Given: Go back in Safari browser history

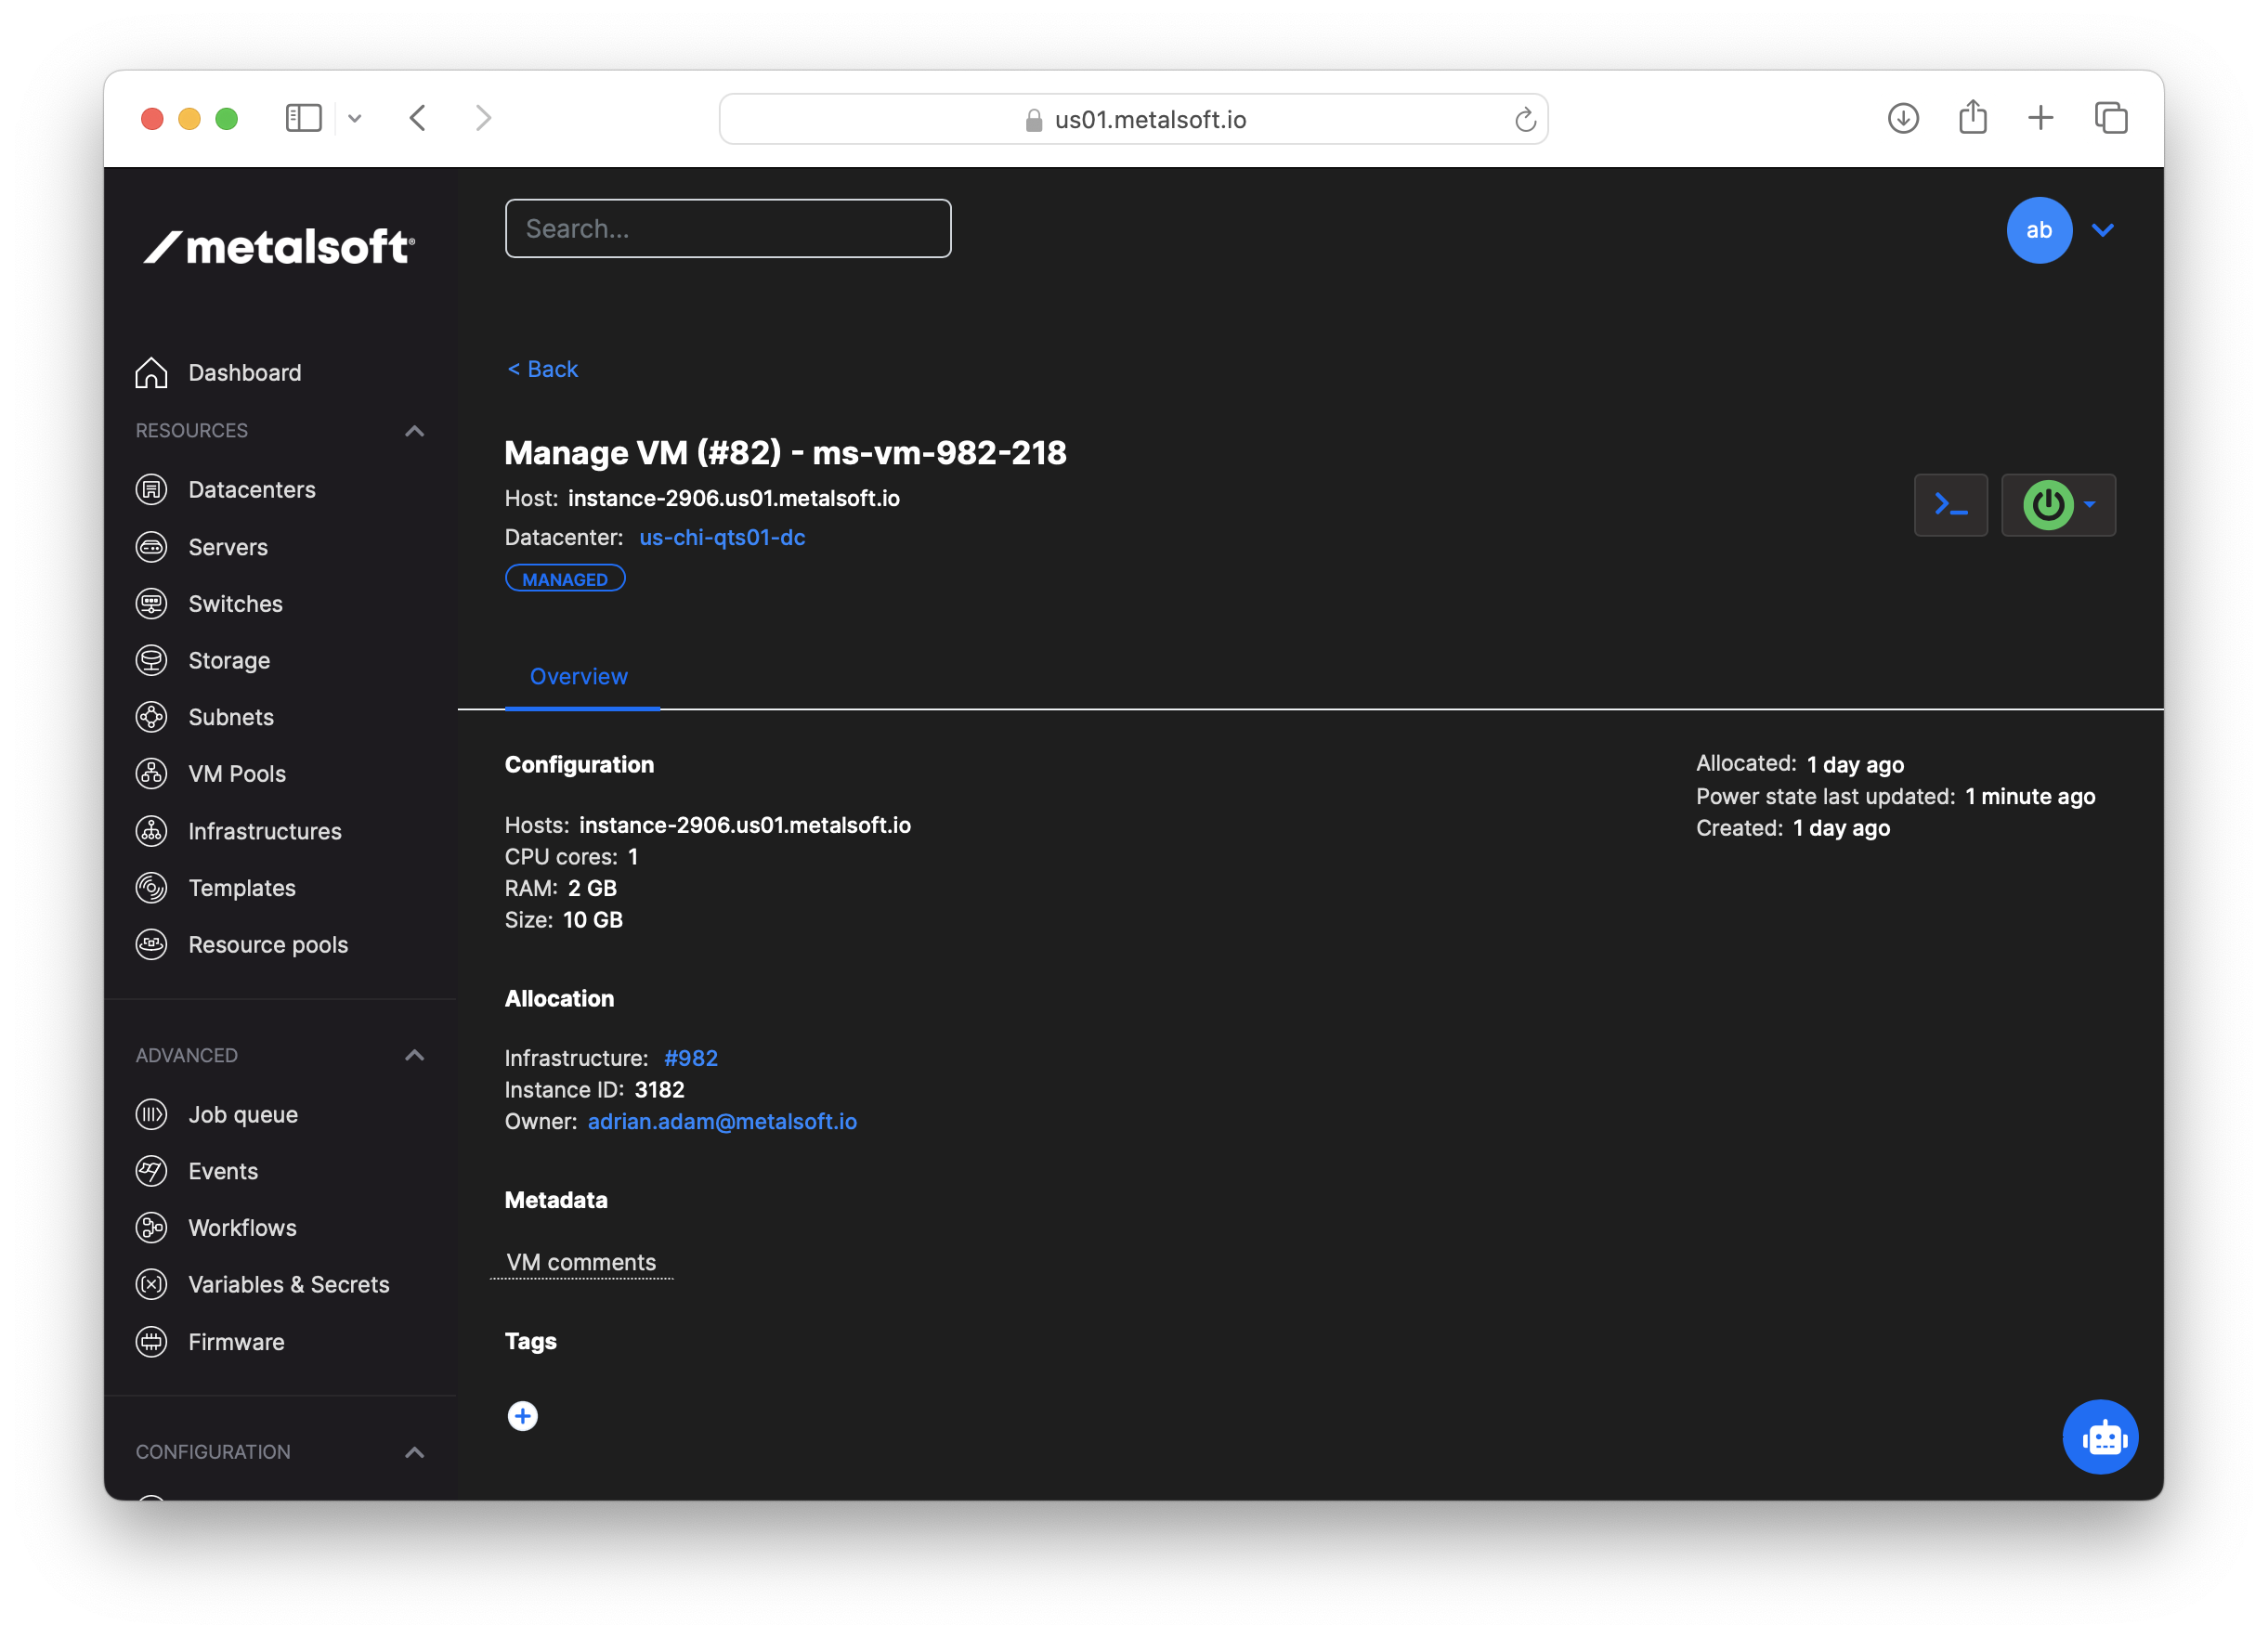Looking at the screenshot, I should pos(418,118).
